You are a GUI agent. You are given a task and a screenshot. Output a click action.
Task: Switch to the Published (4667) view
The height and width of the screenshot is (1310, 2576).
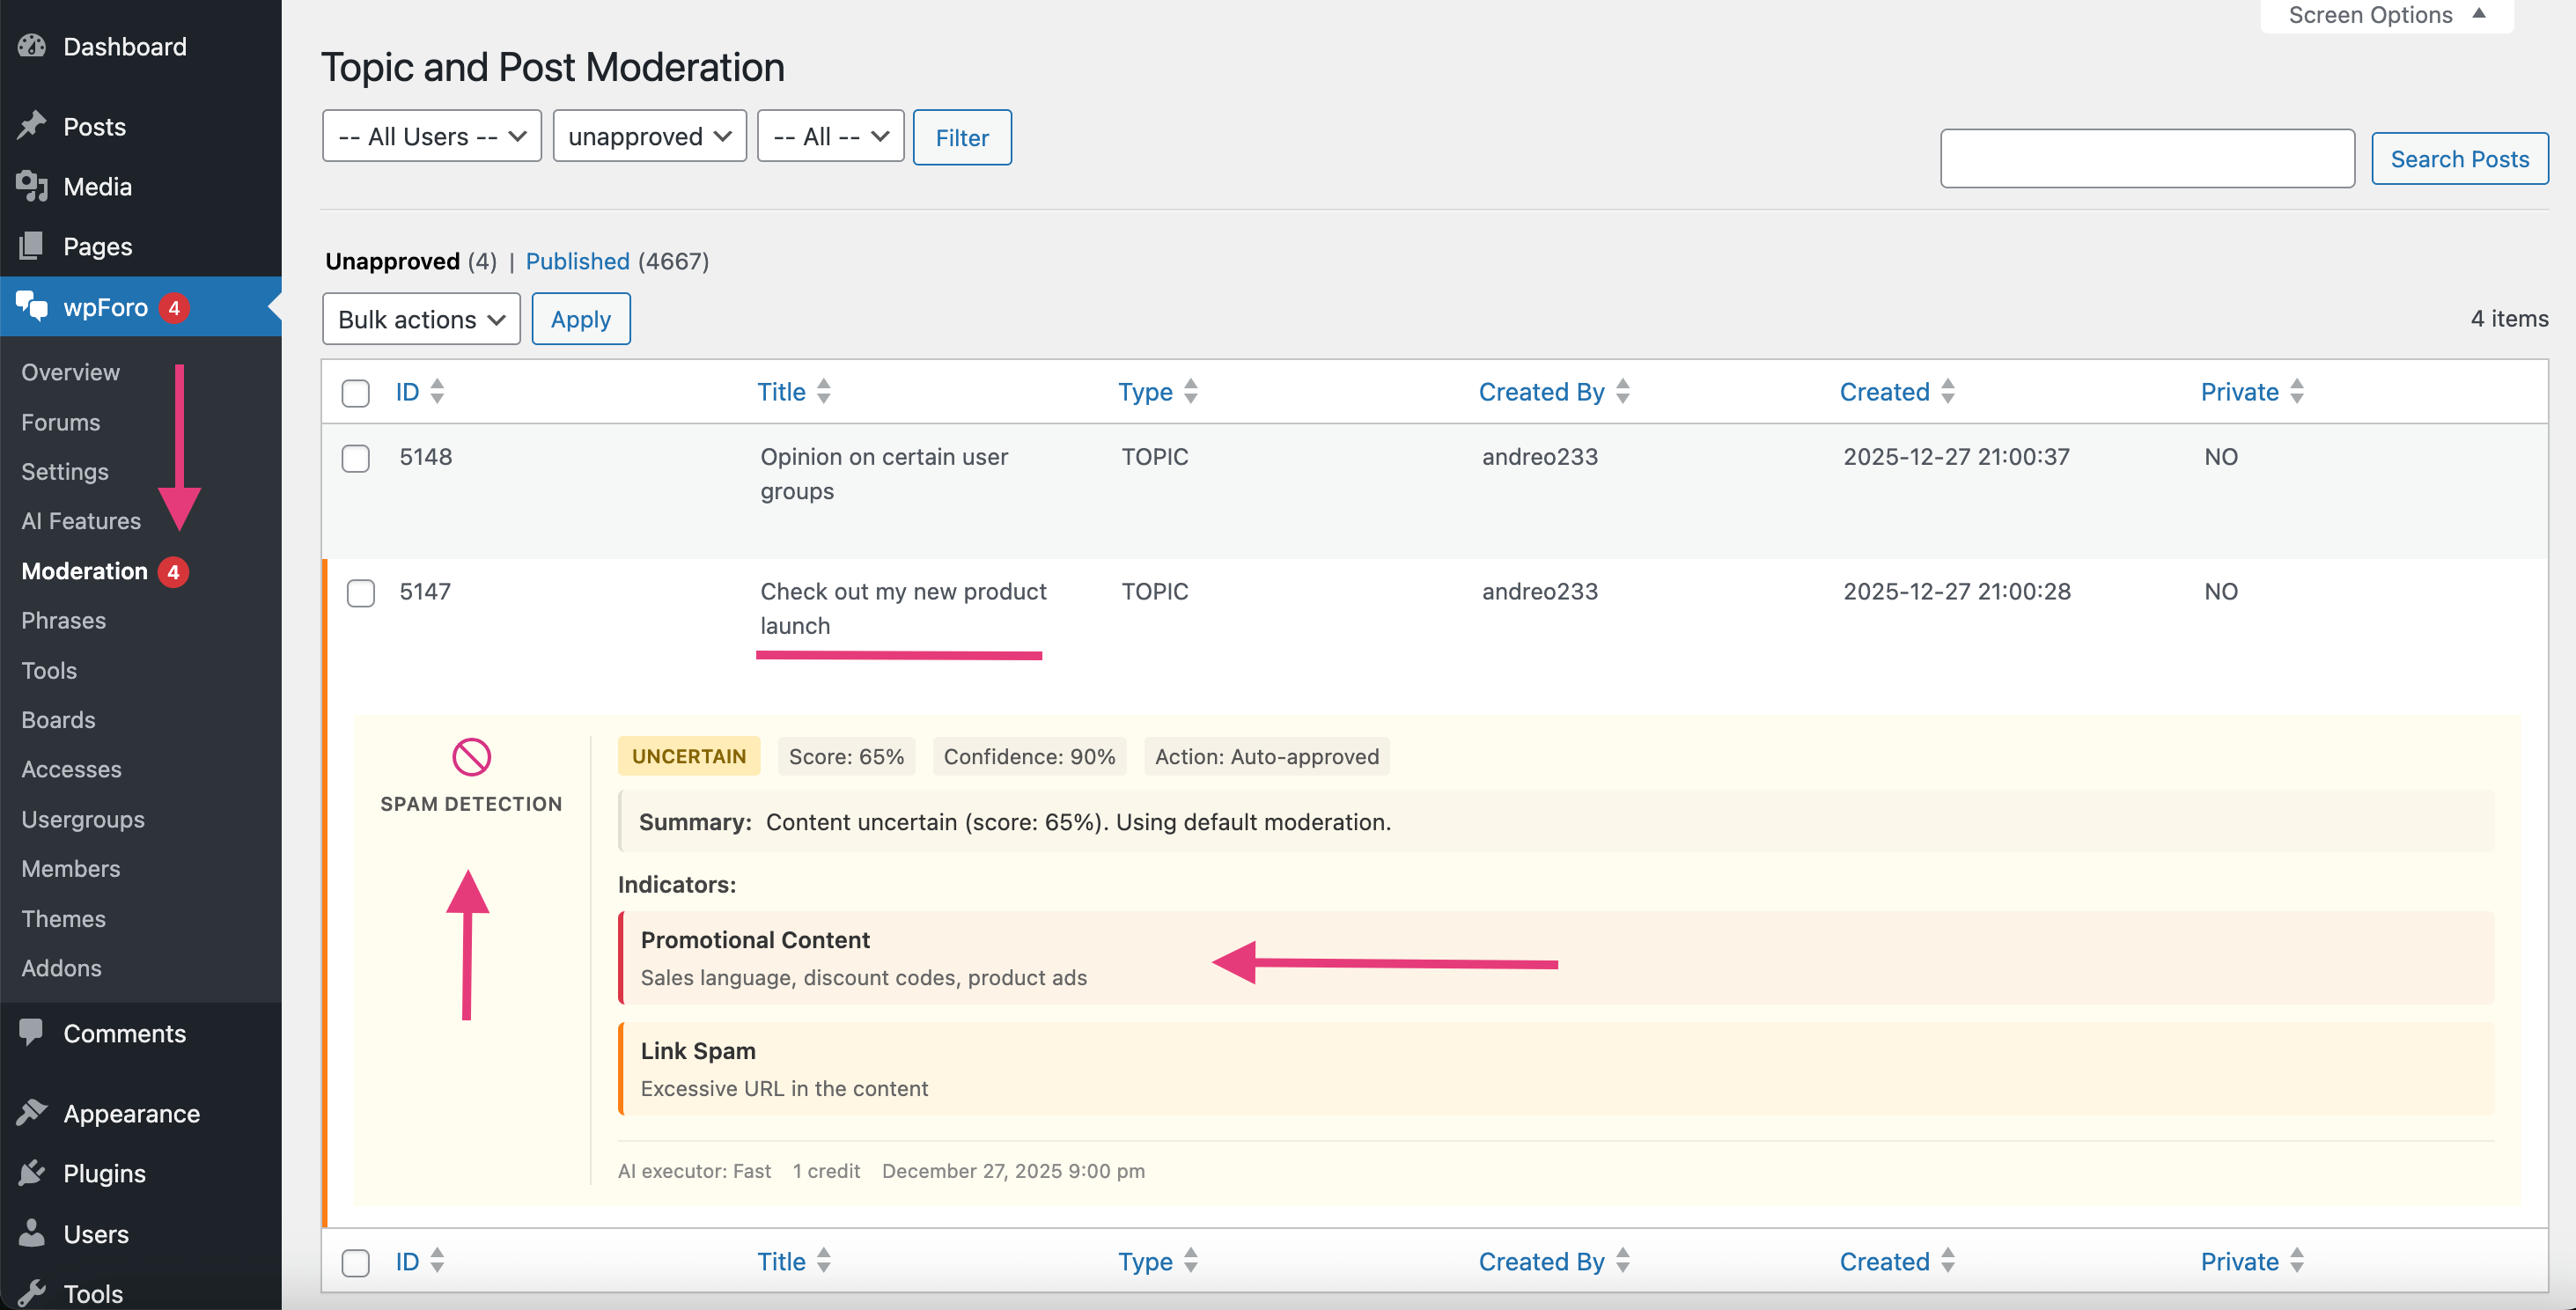577,261
